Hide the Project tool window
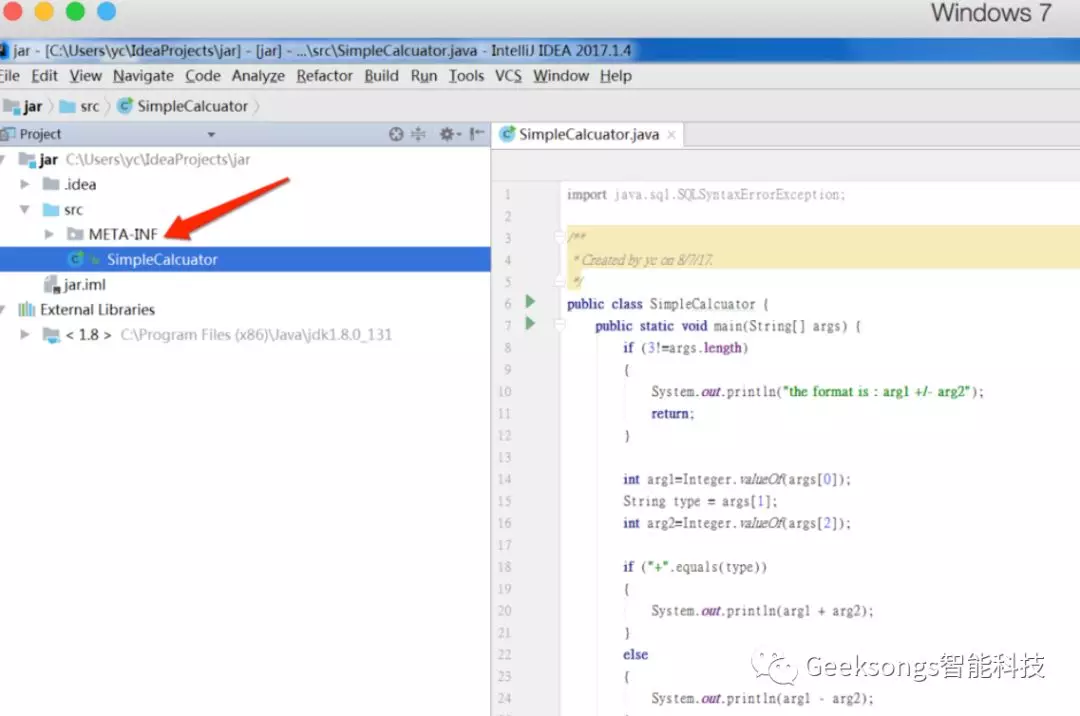 tap(477, 134)
